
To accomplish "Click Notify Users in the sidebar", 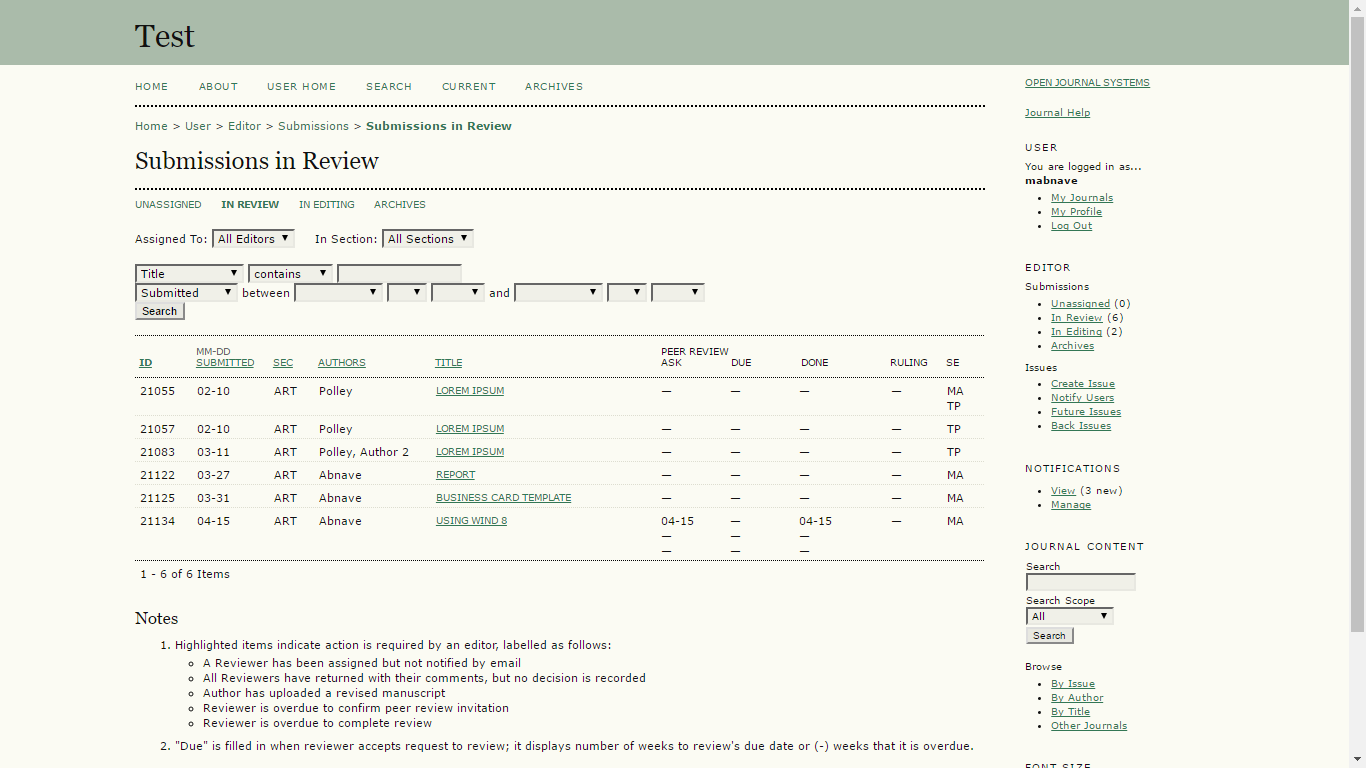I will coord(1082,398).
